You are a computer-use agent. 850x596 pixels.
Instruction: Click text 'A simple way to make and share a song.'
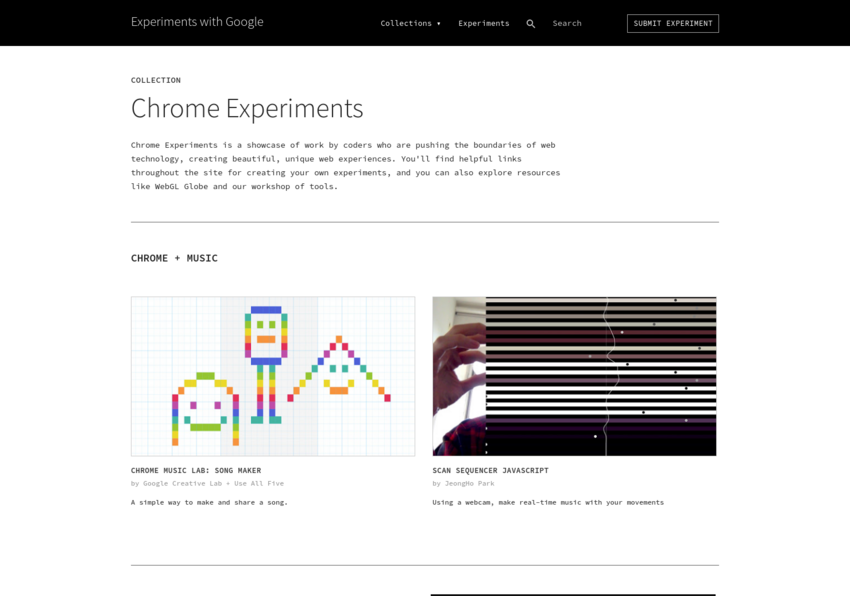(209, 502)
